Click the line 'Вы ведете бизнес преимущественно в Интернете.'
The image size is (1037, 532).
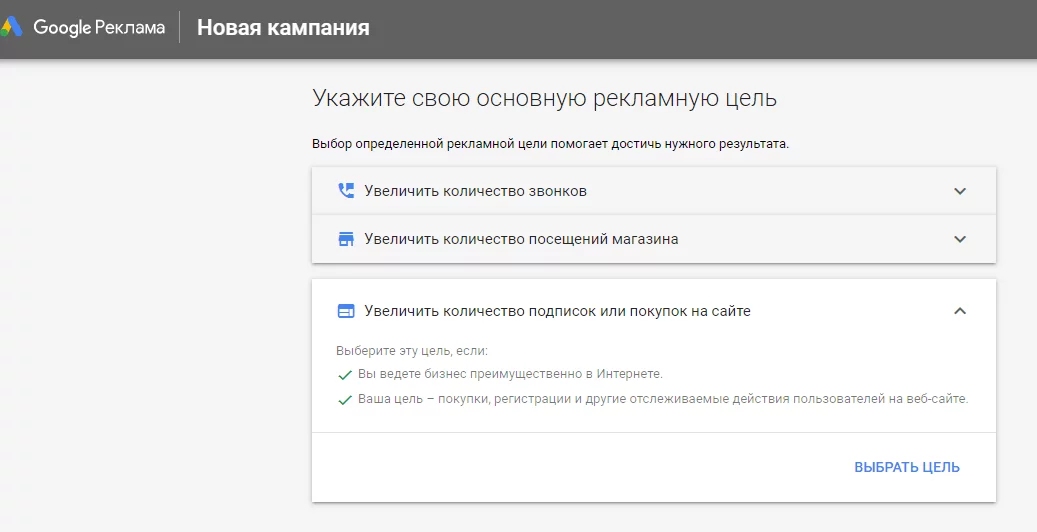(x=510, y=374)
